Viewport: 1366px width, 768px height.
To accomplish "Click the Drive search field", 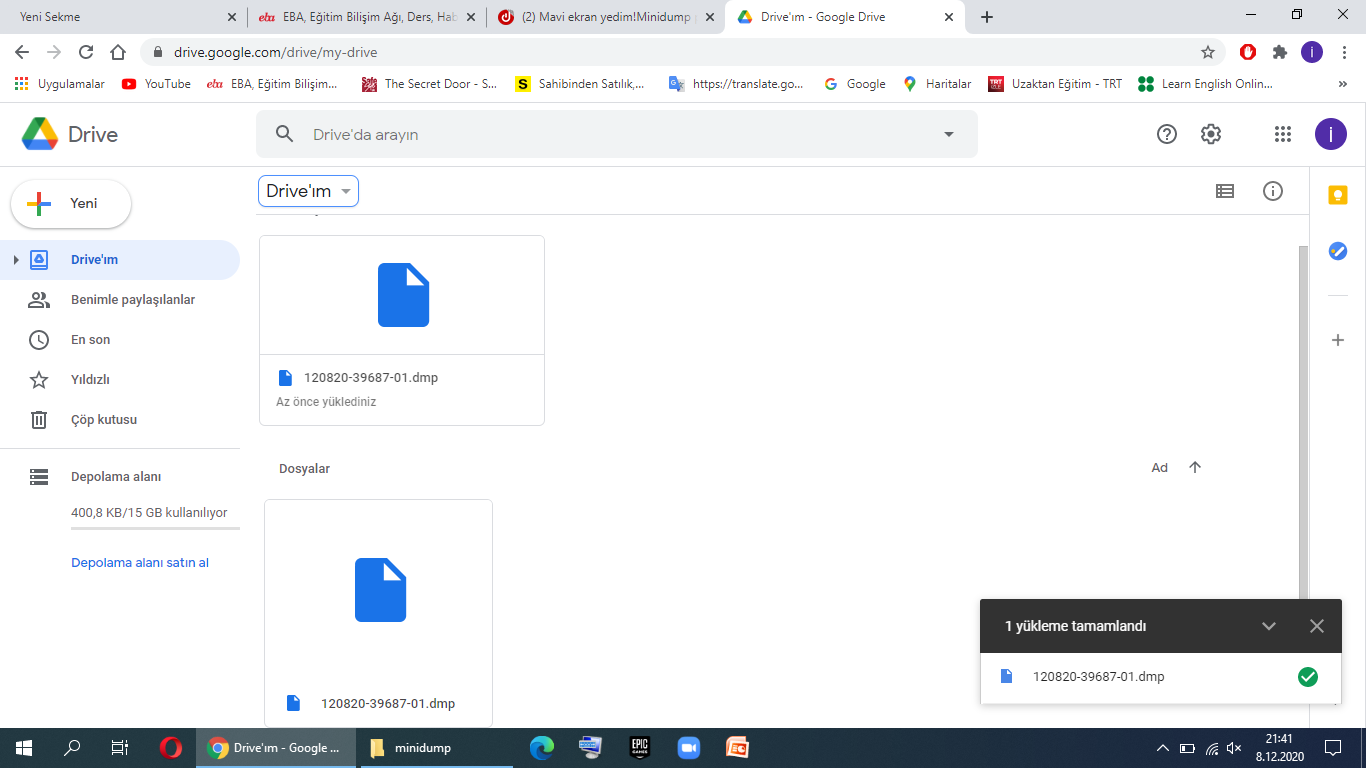I will pyautogui.click(x=617, y=134).
